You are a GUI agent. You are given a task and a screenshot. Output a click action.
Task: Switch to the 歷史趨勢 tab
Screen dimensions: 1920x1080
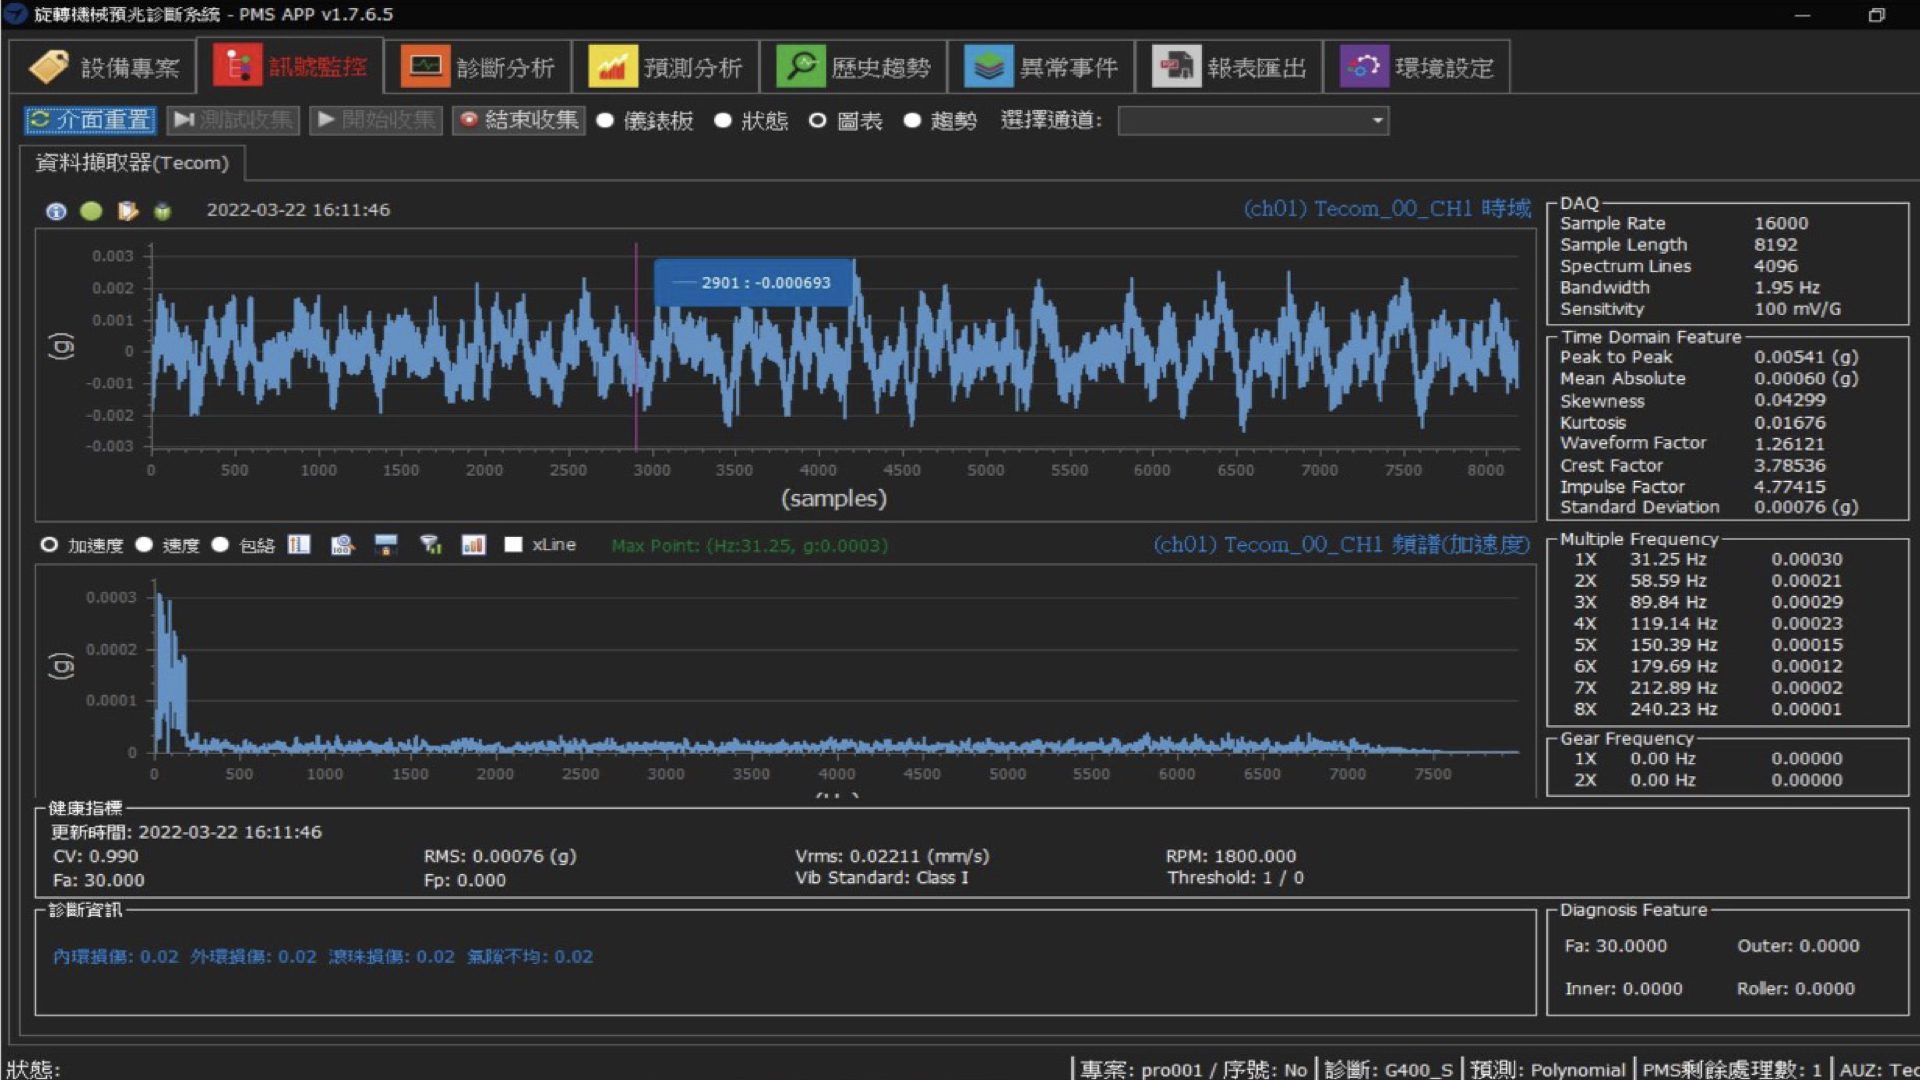click(854, 67)
